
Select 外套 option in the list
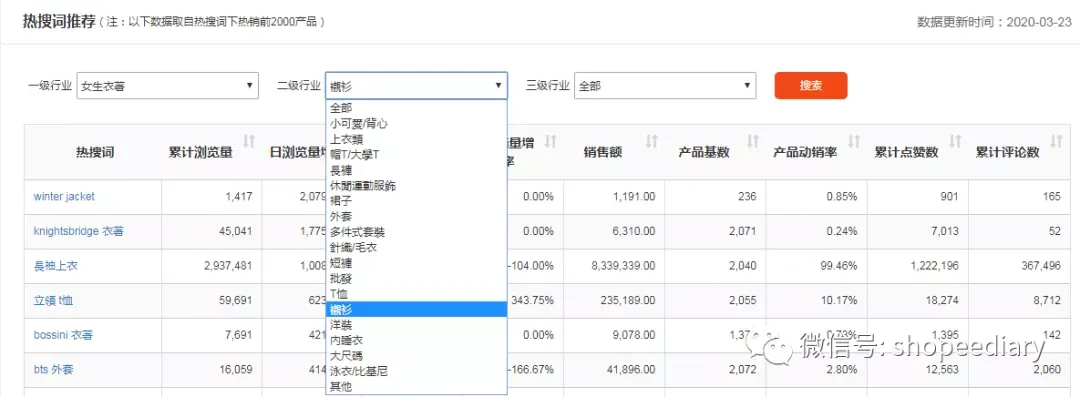click(416, 216)
